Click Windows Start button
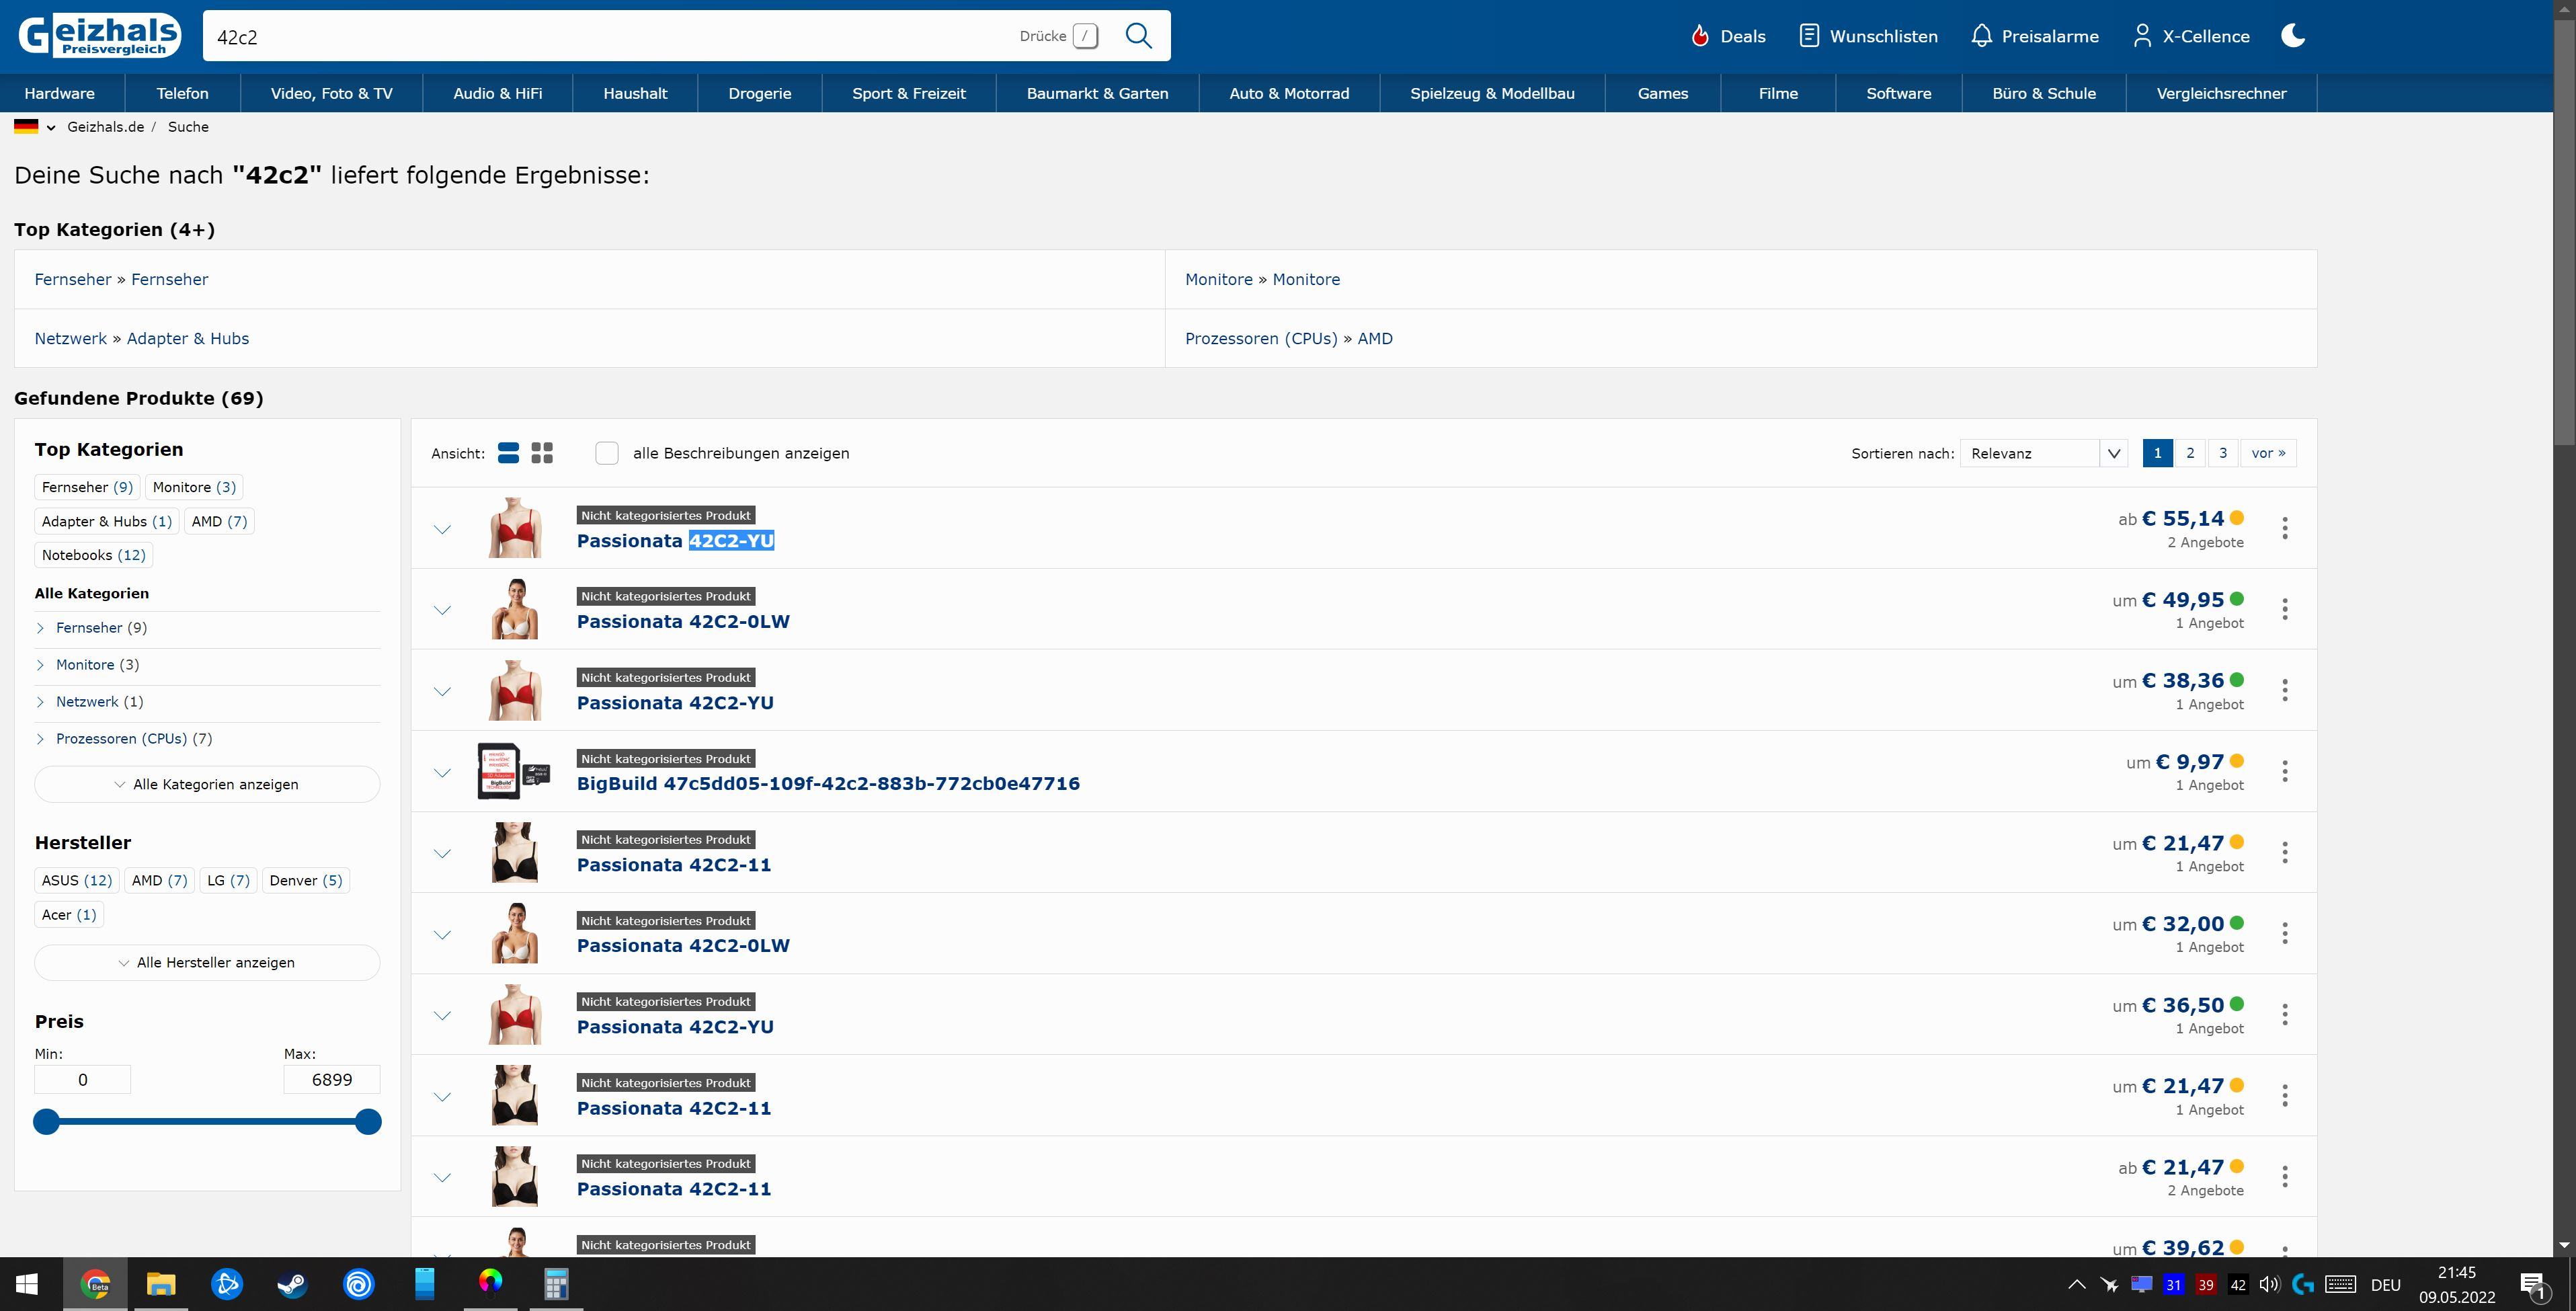 (x=27, y=1284)
